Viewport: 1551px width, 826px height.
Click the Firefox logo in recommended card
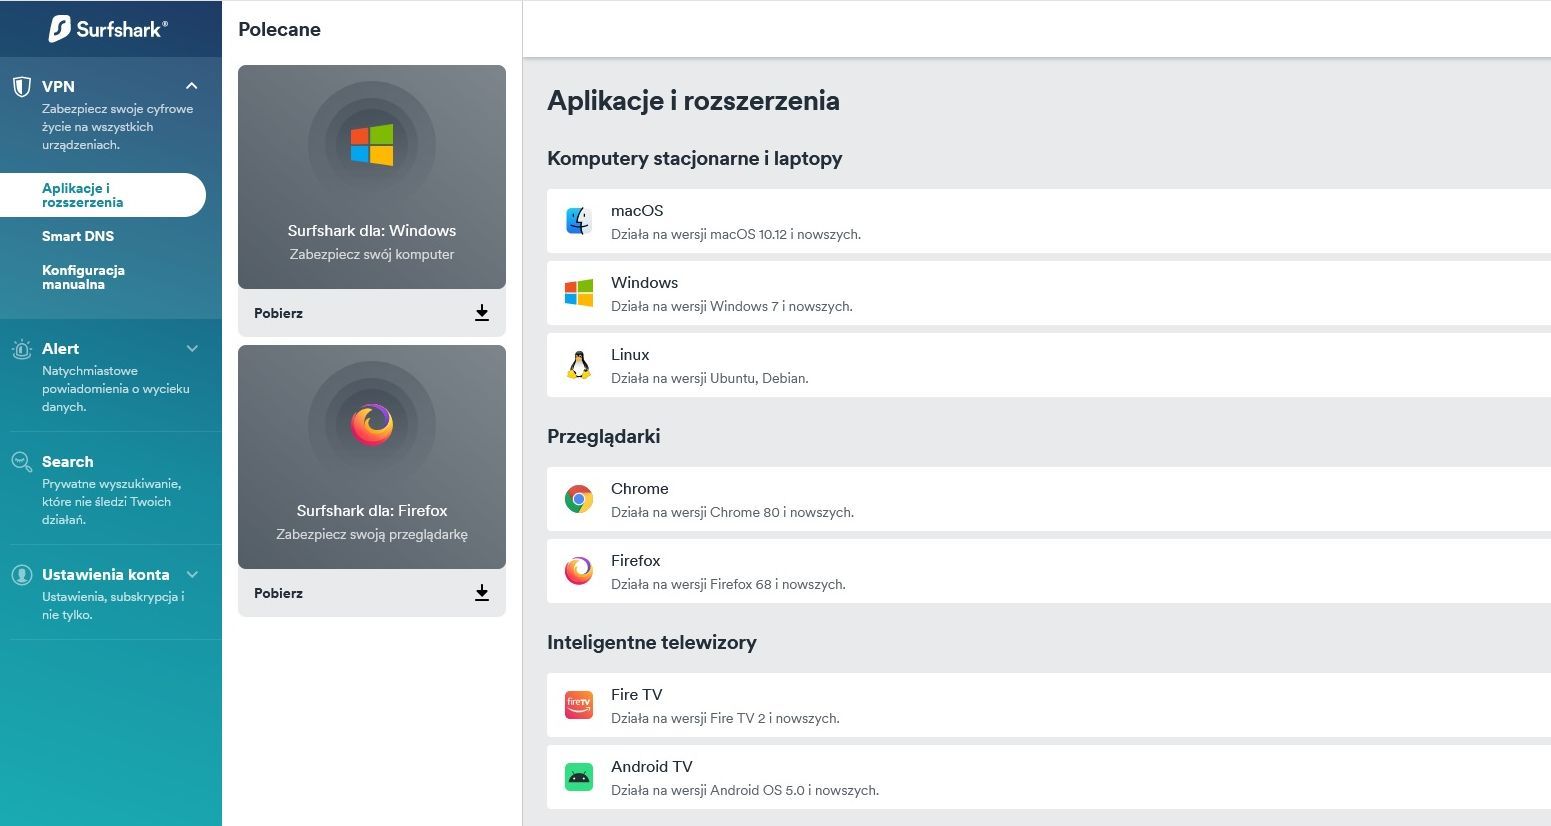point(372,424)
